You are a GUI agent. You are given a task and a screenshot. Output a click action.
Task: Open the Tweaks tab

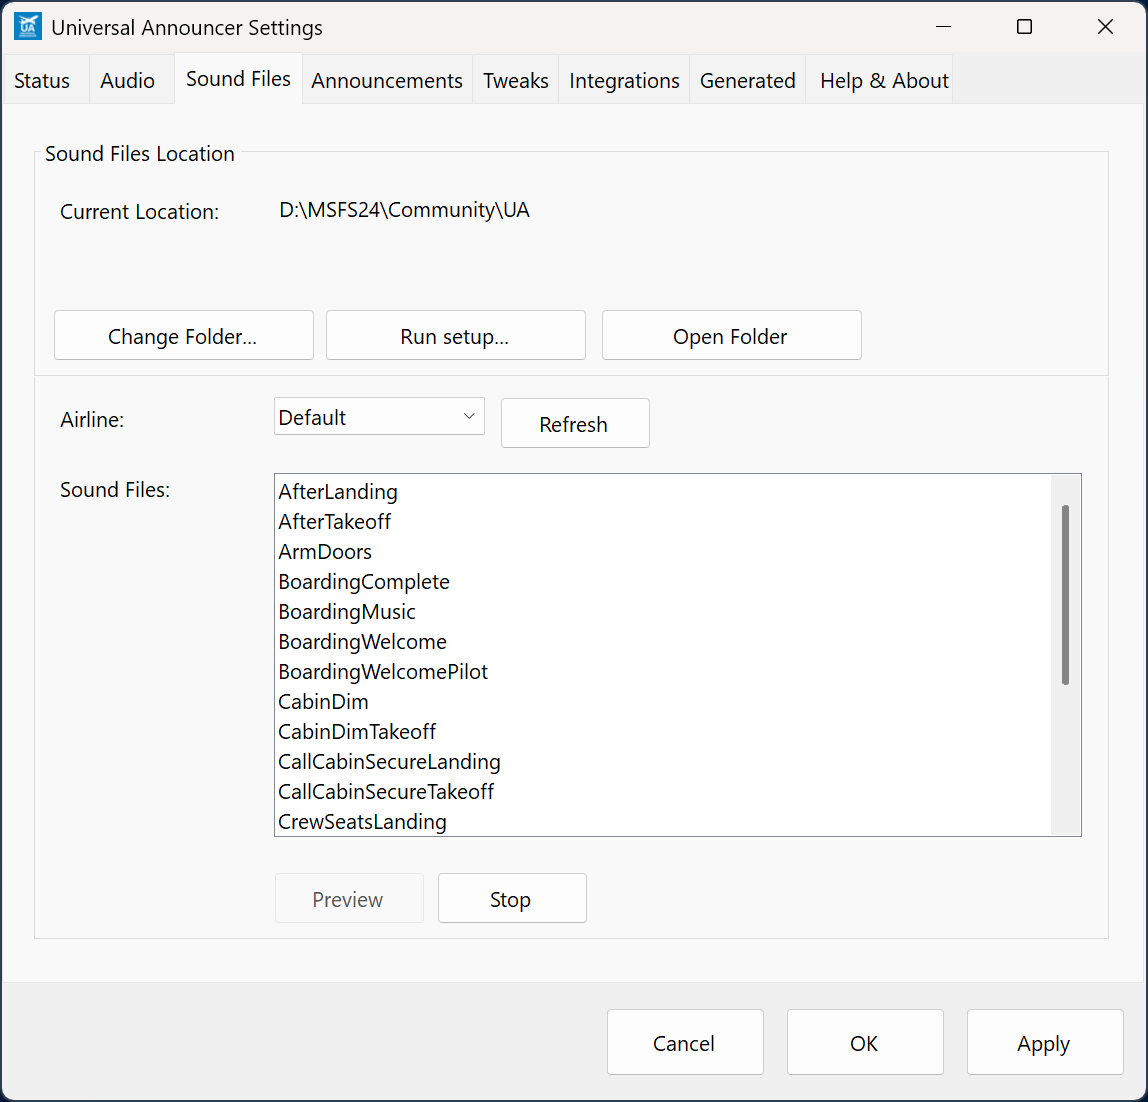515,80
